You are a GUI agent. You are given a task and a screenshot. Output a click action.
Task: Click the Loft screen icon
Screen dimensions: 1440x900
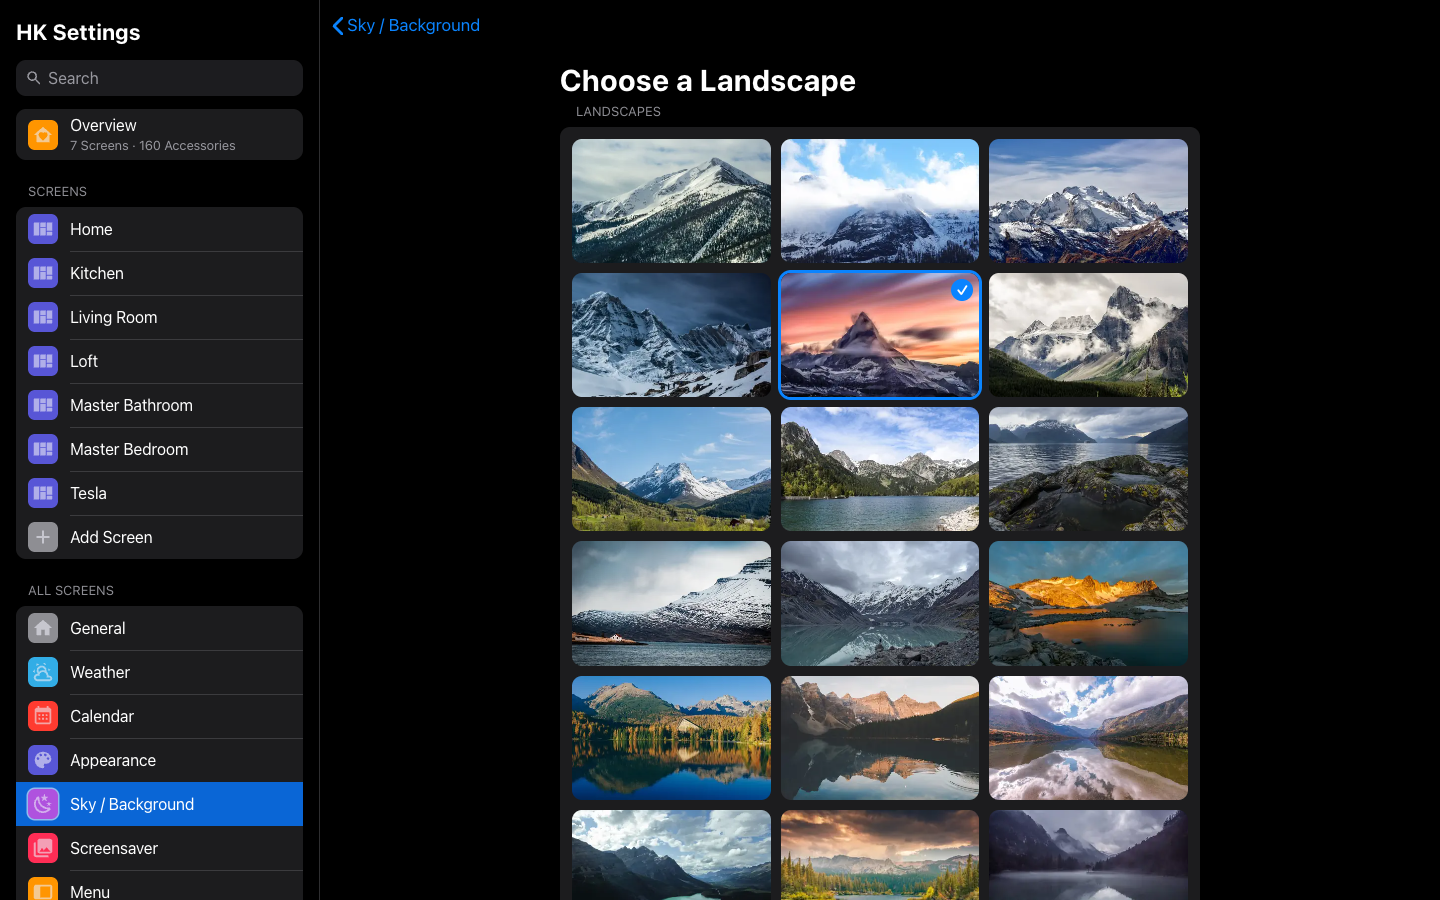(x=43, y=361)
